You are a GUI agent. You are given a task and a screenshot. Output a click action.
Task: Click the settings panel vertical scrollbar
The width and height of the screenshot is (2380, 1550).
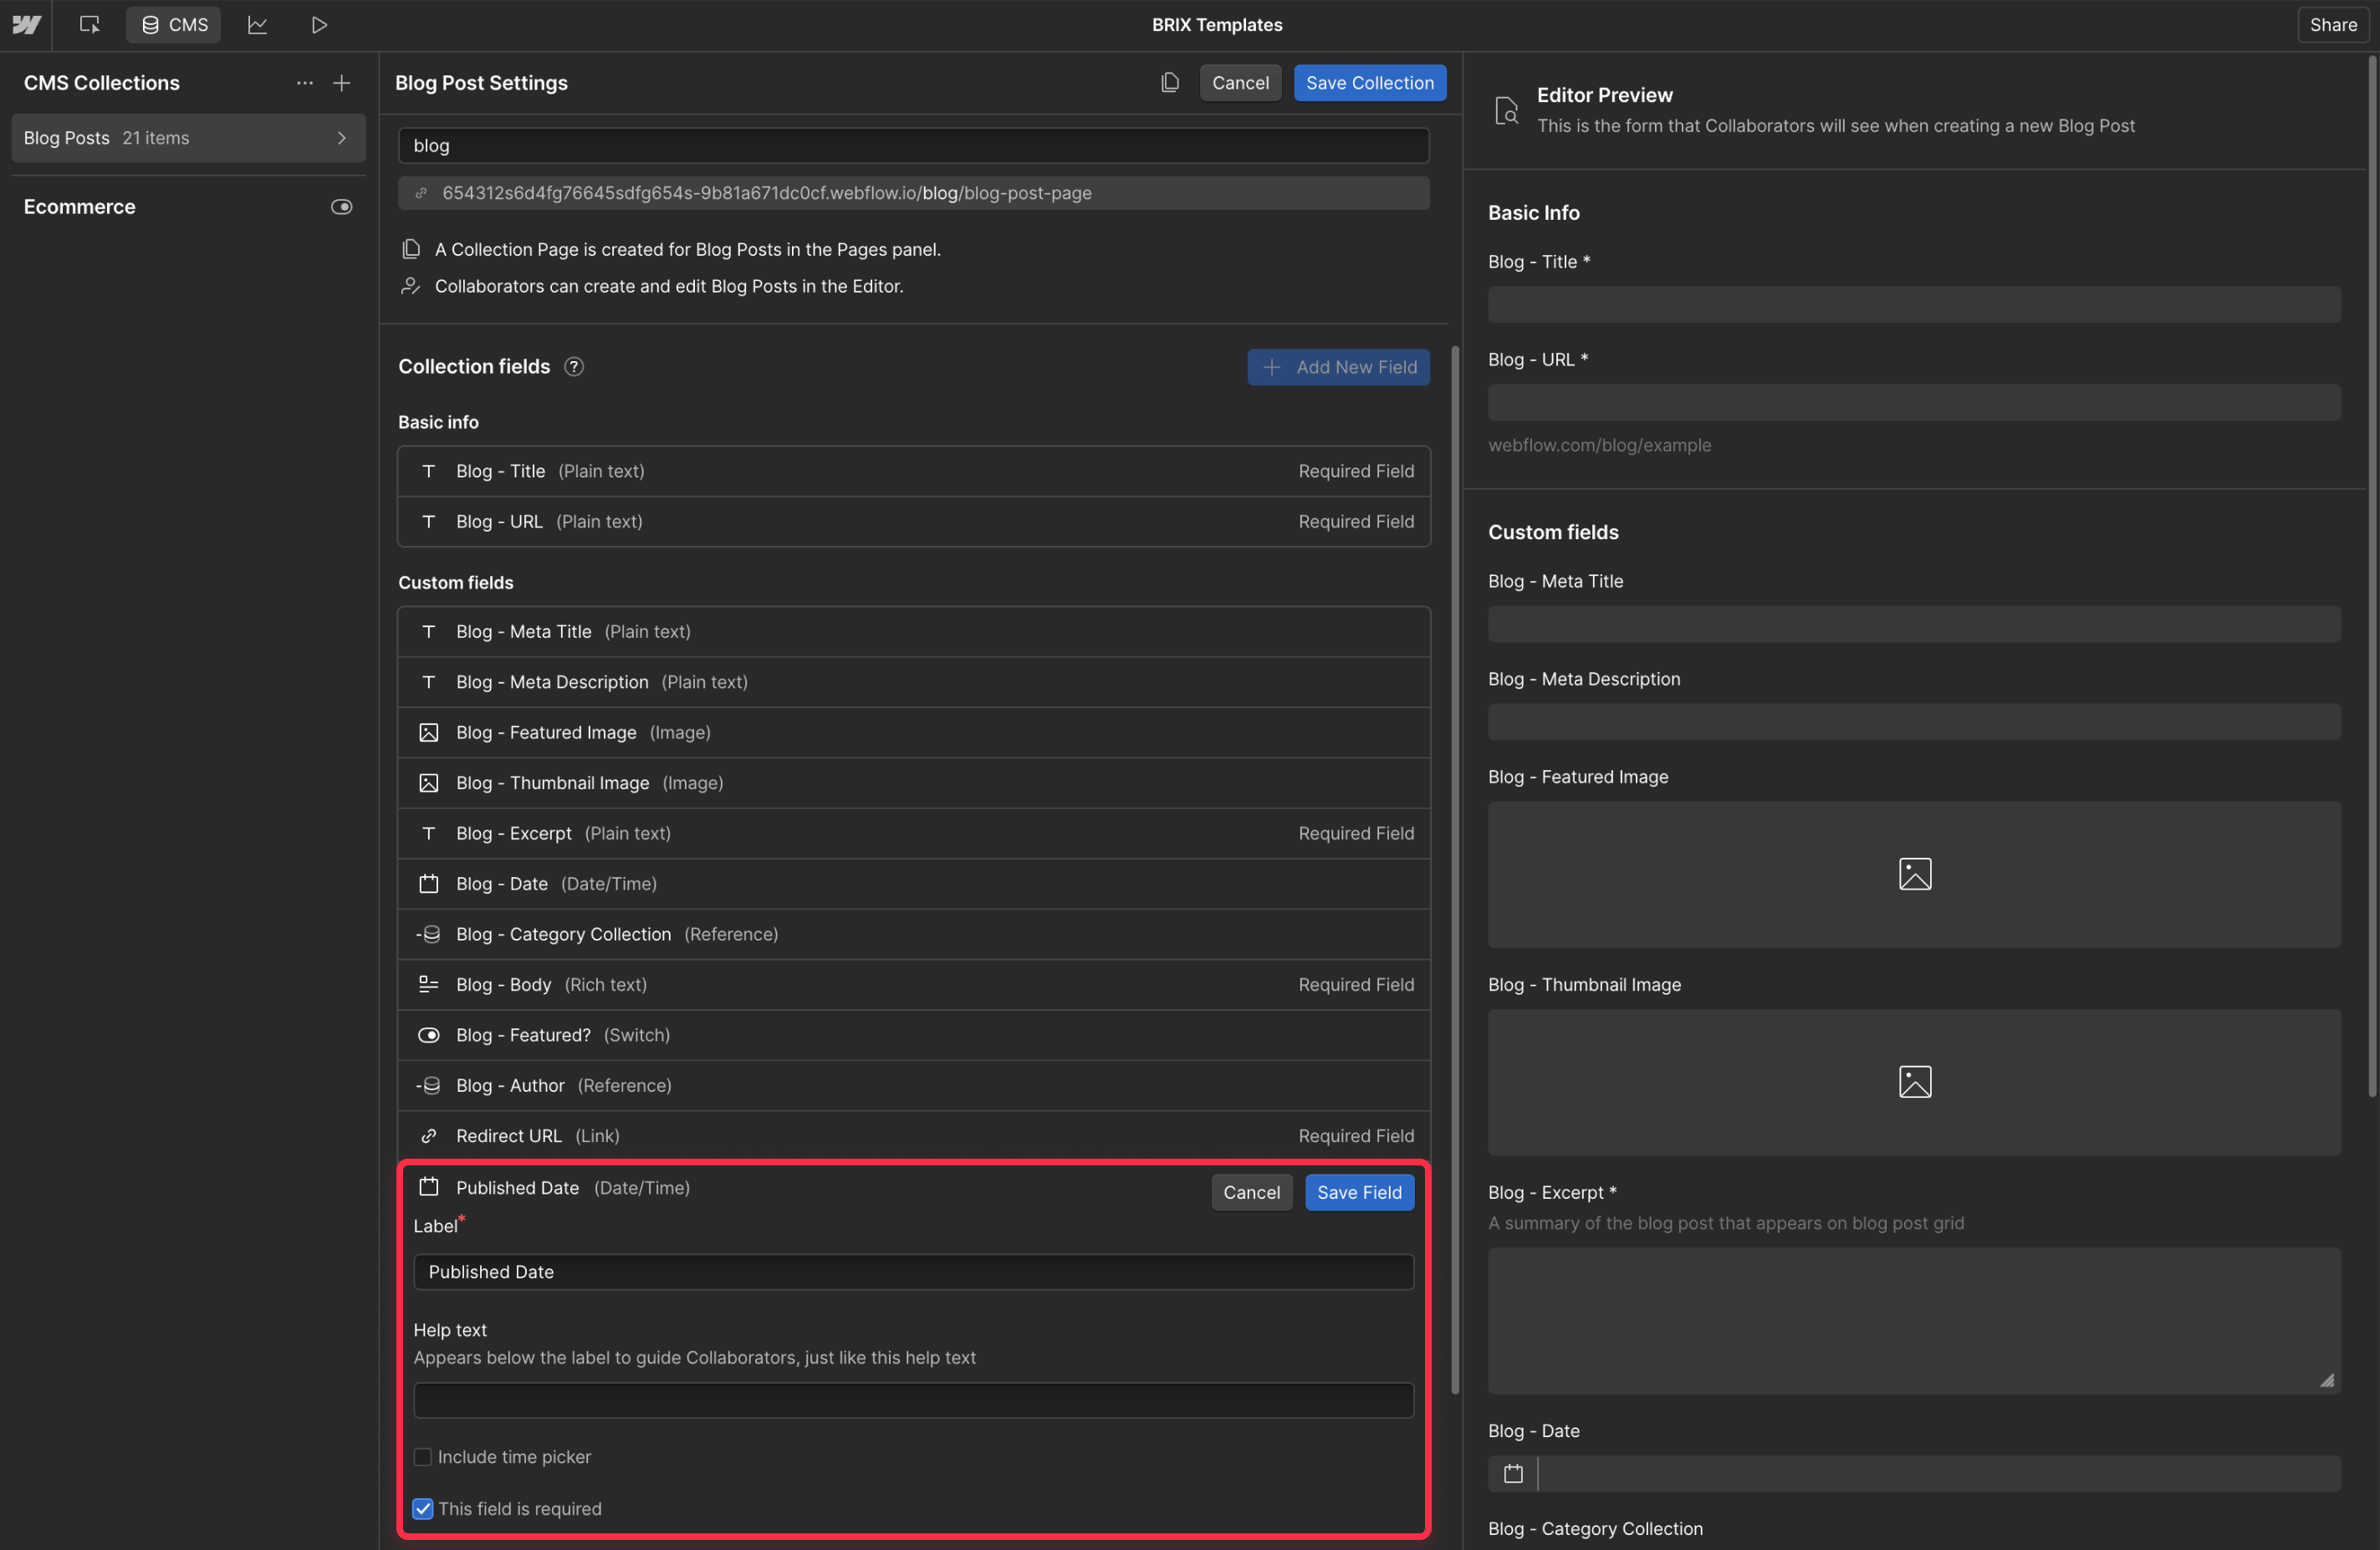[1454, 870]
